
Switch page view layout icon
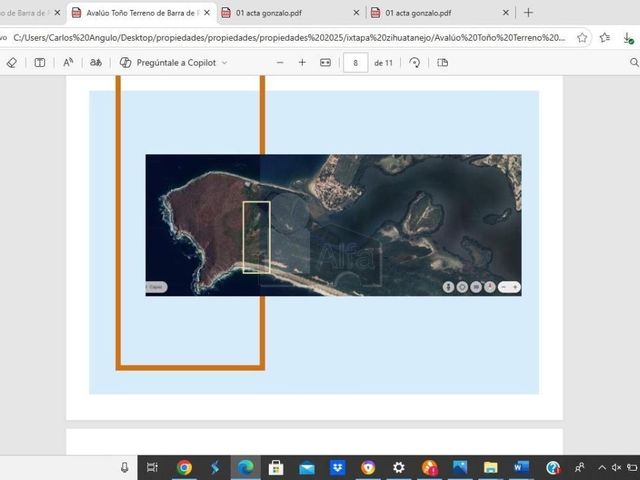point(442,62)
